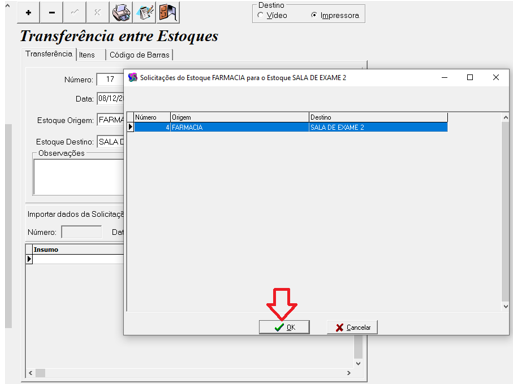This screenshot has height=388, width=516.
Task: Click the minus icon to delete record
Action: coord(52,13)
